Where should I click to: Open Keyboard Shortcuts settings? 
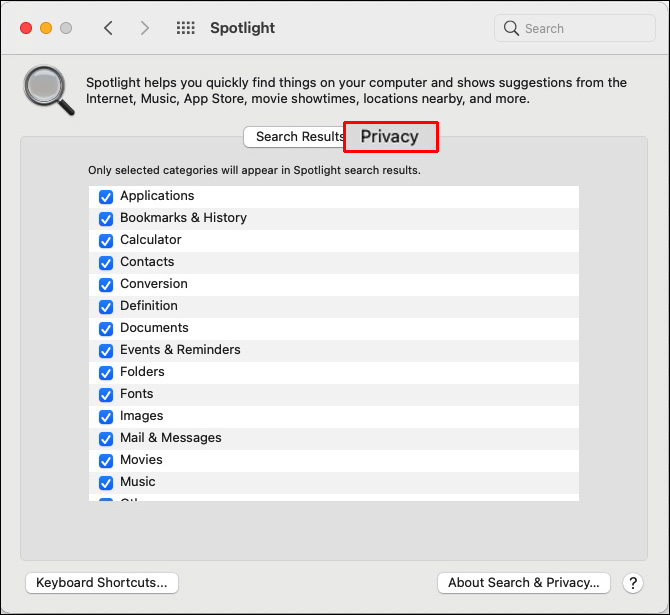[101, 583]
